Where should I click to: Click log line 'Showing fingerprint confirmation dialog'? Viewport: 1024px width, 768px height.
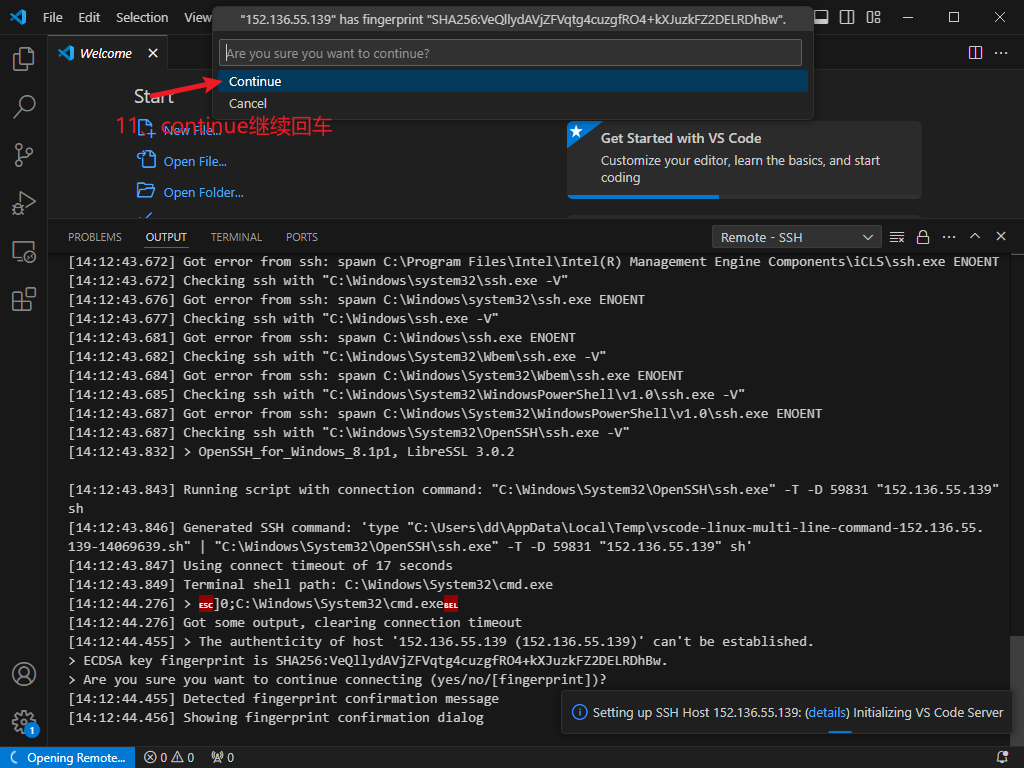pos(276,718)
